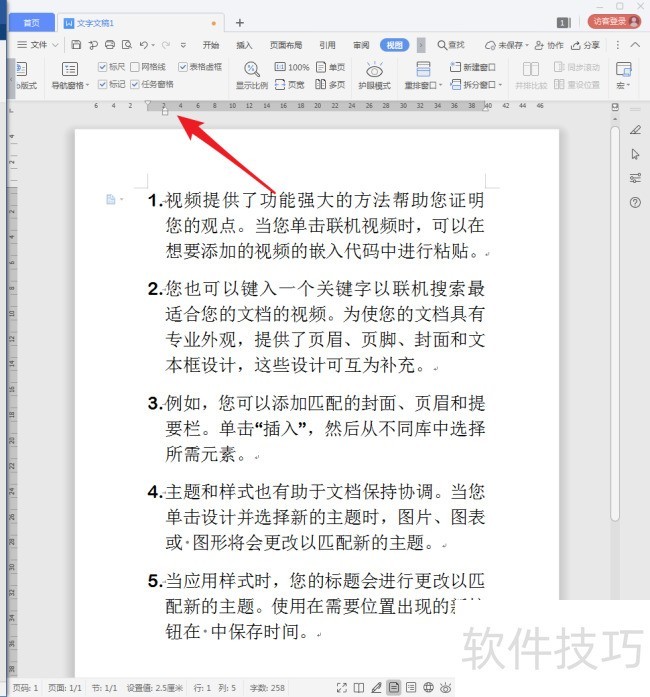The image size is (650, 697).
Task: Click the selection cursor icon in right sidebar
Action: pyautogui.click(x=635, y=154)
